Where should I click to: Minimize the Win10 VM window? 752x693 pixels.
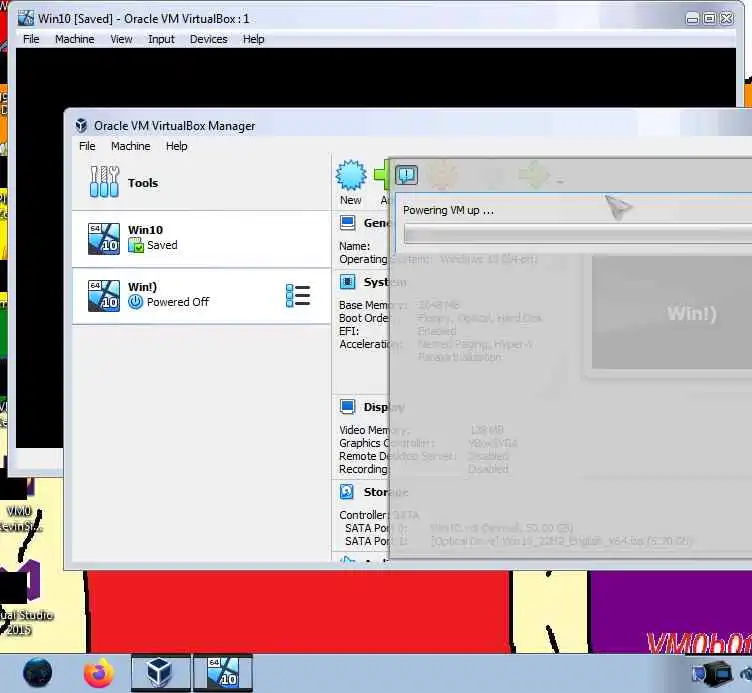coord(693,19)
